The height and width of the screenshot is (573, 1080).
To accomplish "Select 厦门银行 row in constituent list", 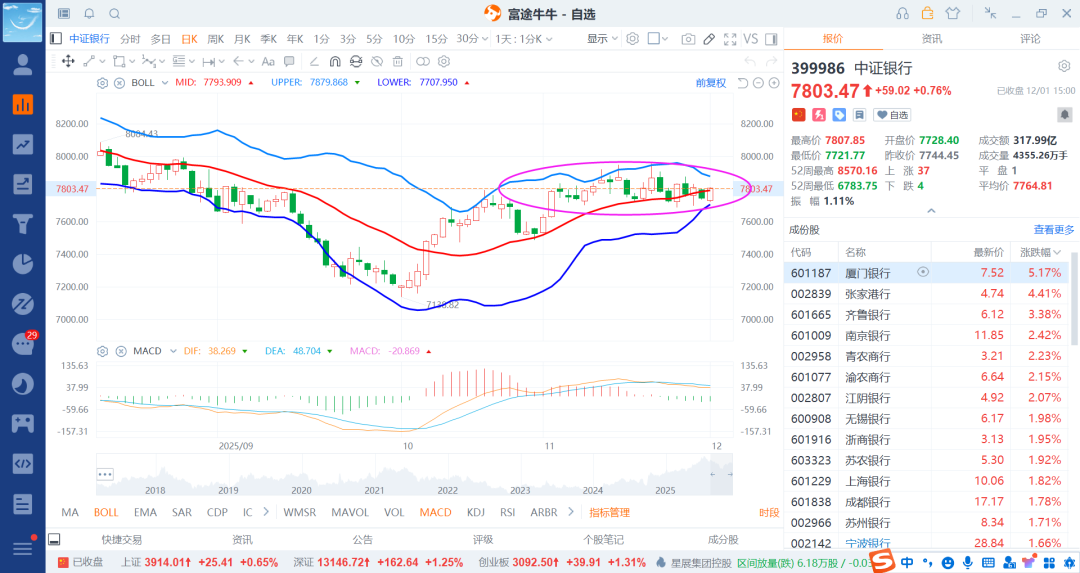I will (x=866, y=272).
